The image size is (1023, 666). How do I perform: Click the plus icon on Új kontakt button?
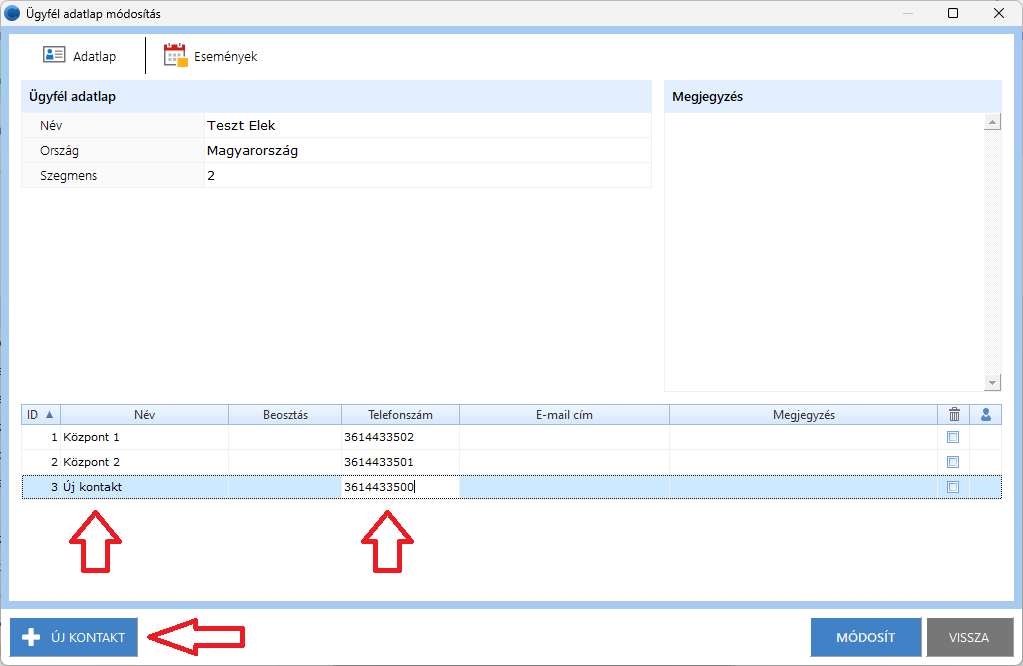(x=30, y=637)
